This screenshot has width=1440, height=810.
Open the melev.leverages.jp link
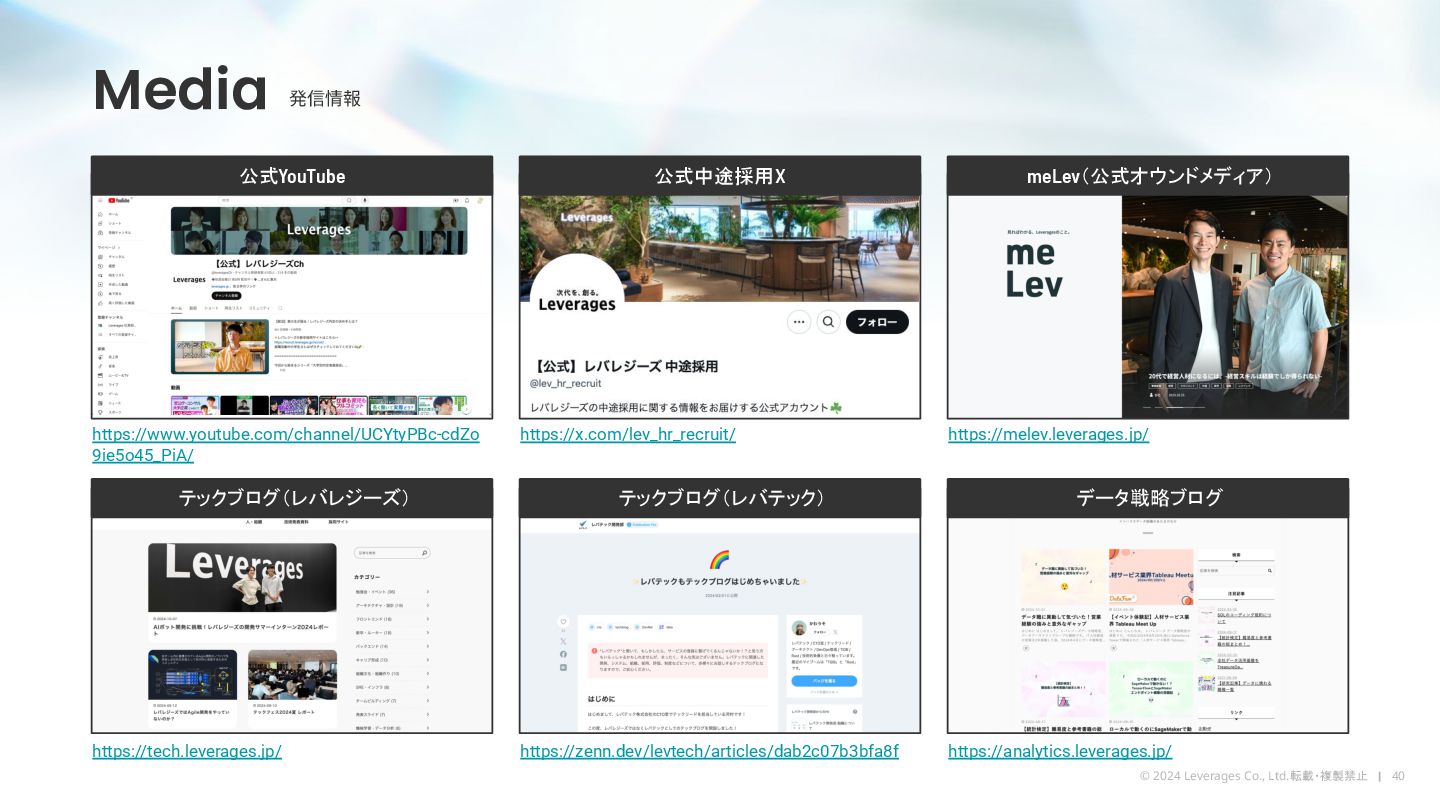pyautogui.click(x=1048, y=434)
